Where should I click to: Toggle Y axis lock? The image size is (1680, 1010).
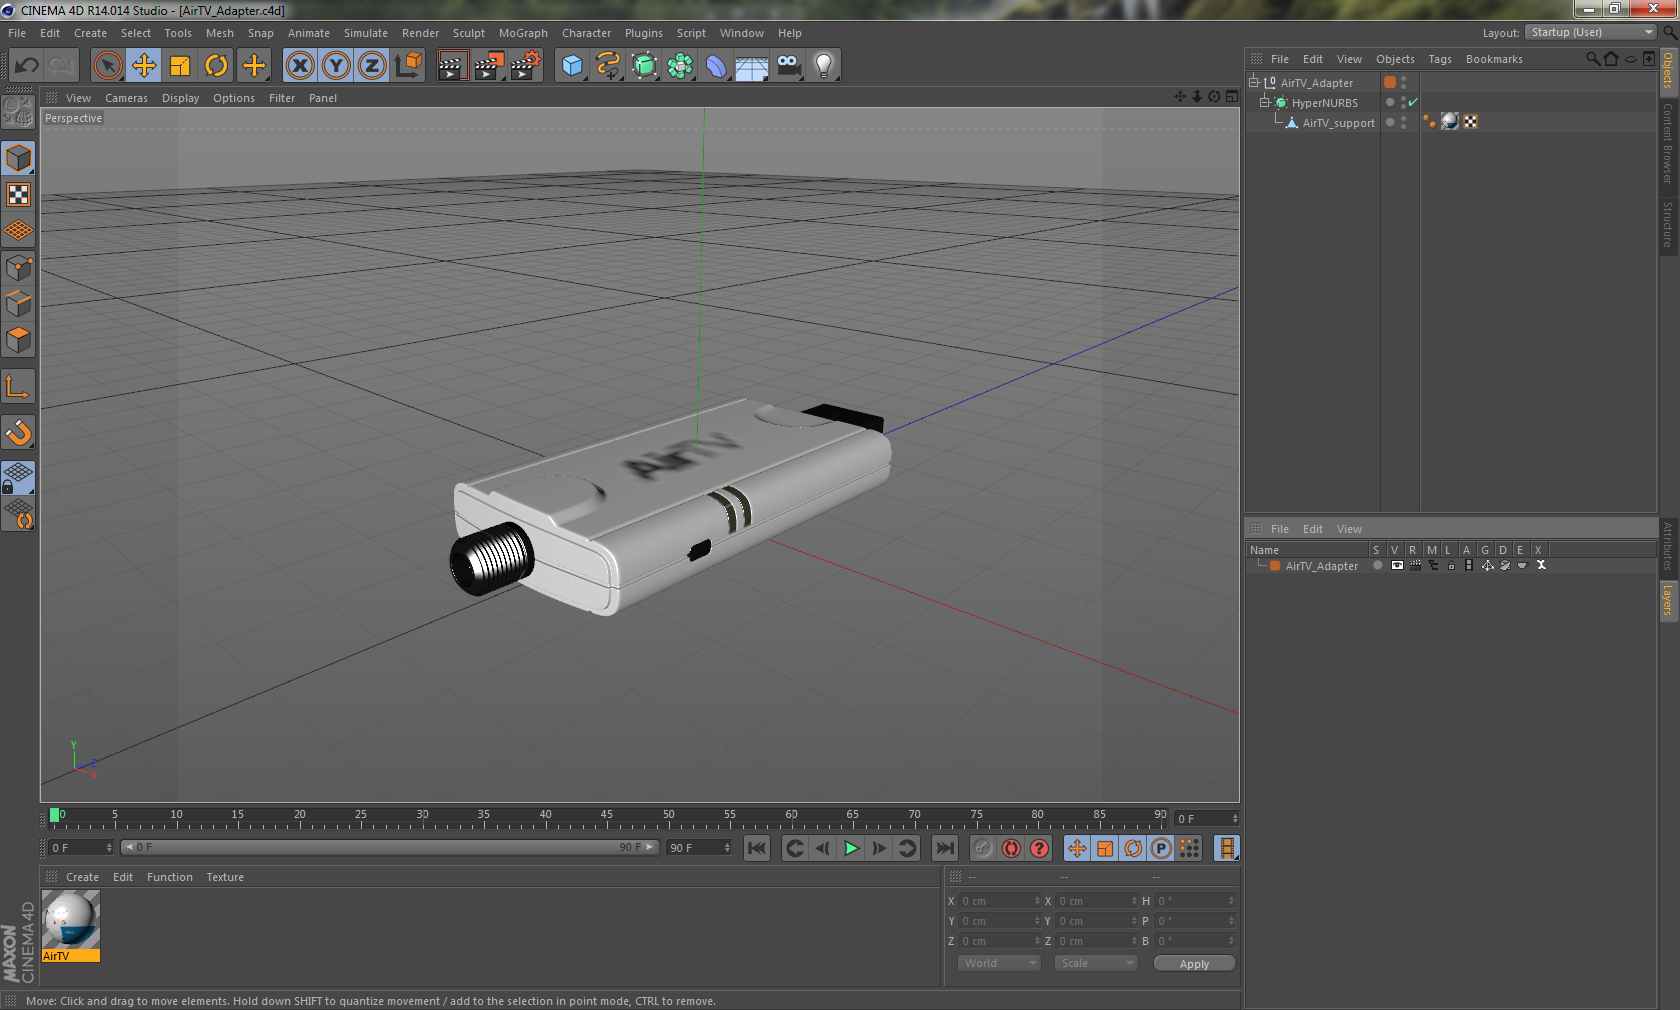pyautogui.click(x=336, y=66)
